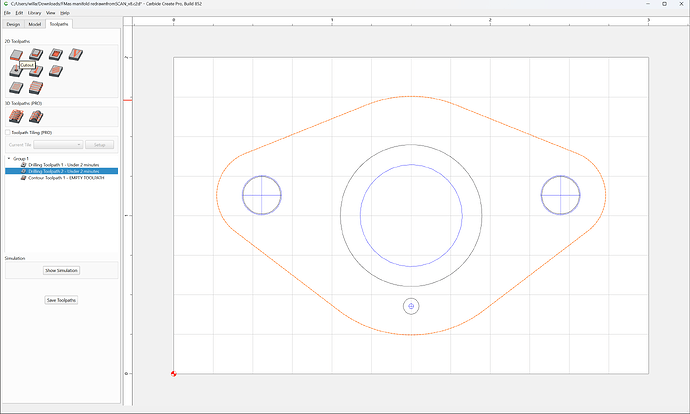Open the Current Tile dropdown
This screenshot has width=690, height=414.
[58, 145]
